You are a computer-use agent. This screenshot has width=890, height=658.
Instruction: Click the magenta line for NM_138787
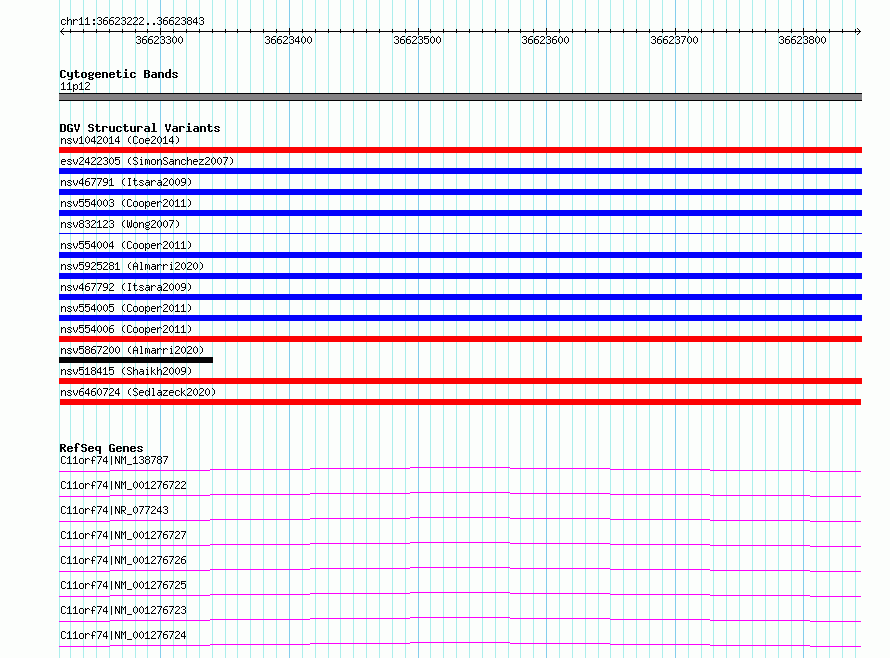[x=460, y=470]
